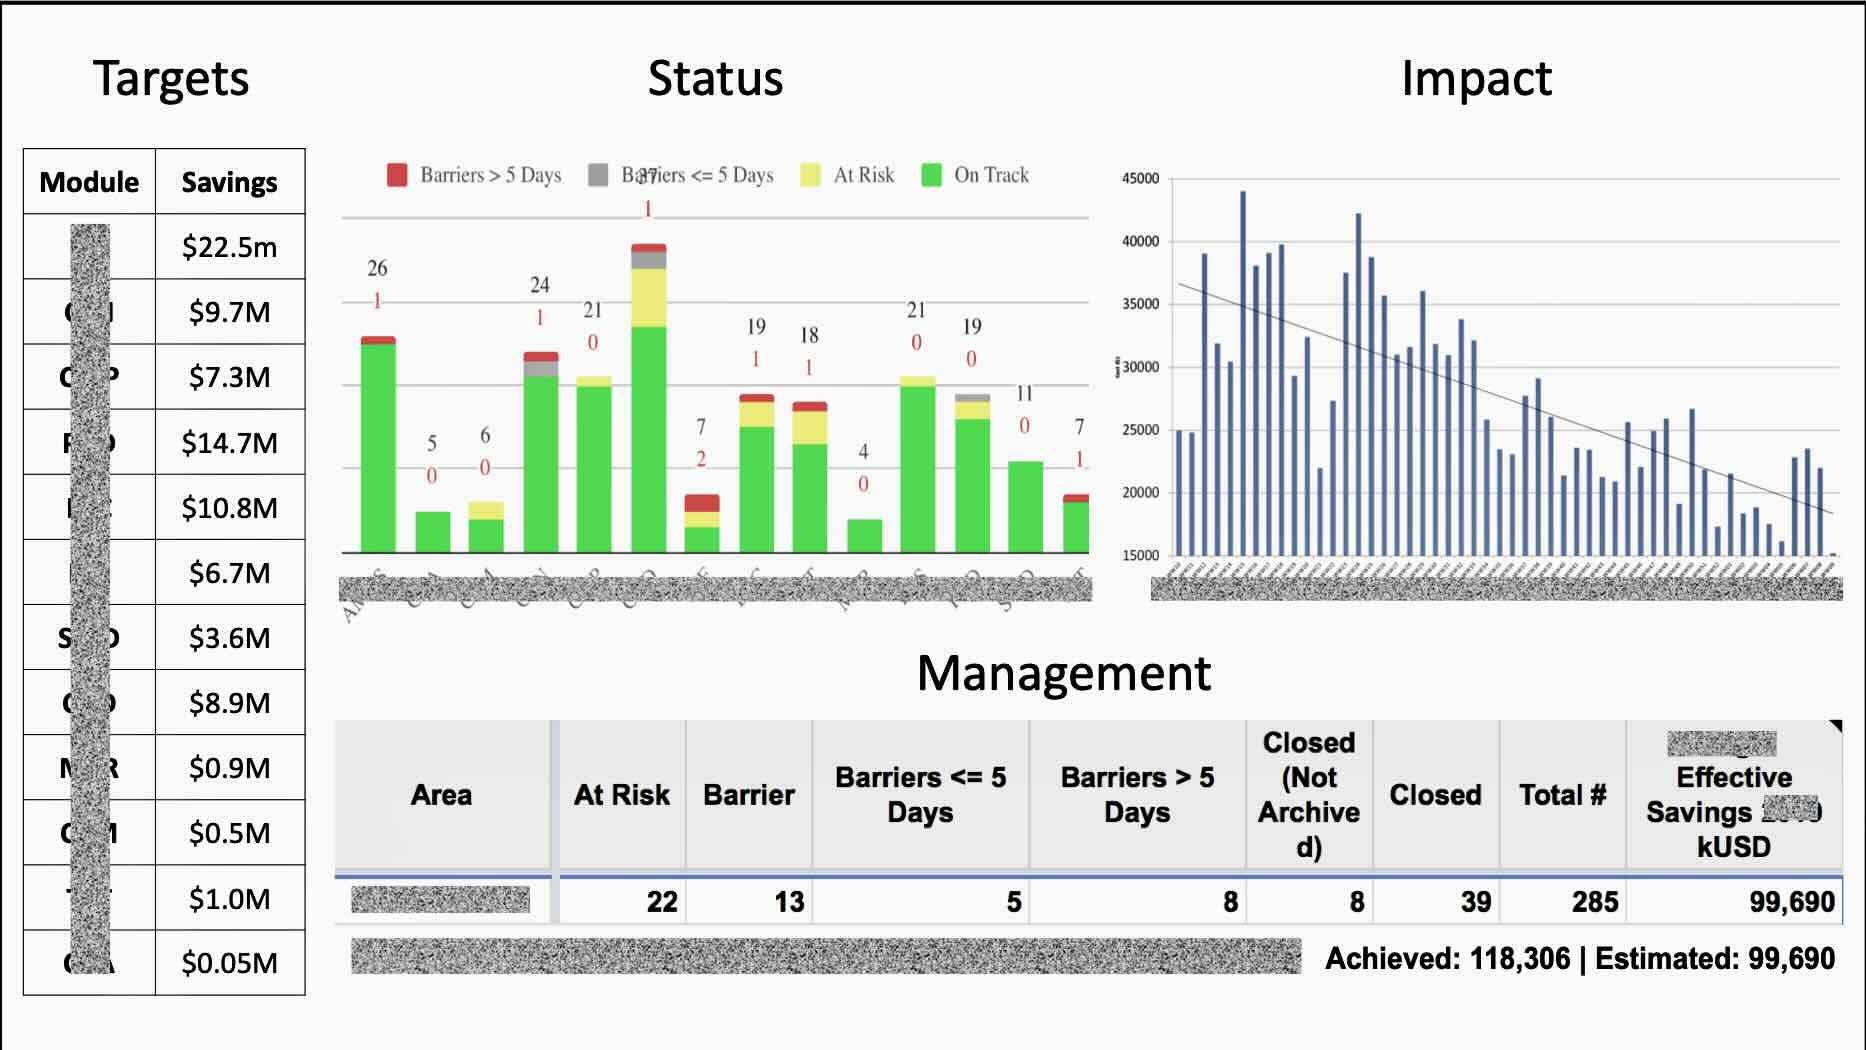Click the tallest blue bar in Impact chart

pos(1243,373)
